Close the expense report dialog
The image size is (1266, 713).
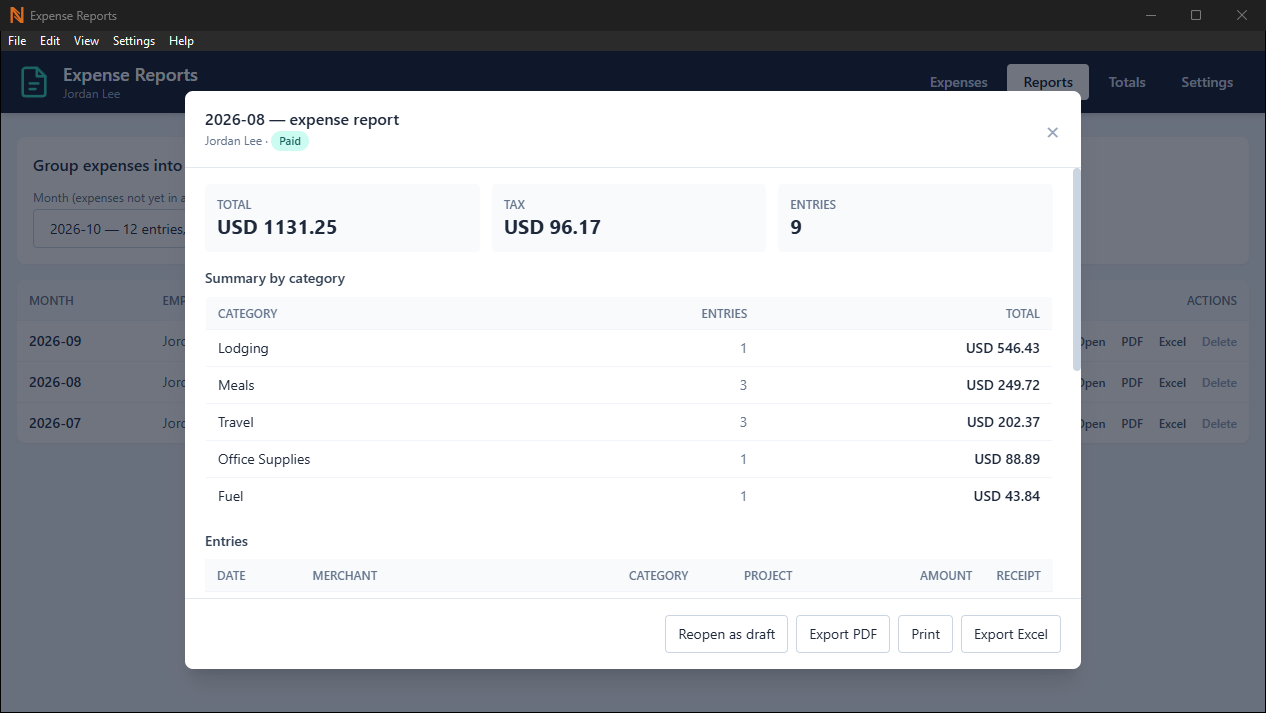[1052, 132]
